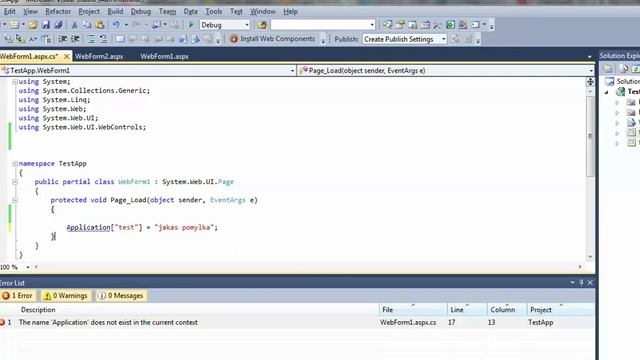Click the Undo arrow icon
The height and width of the screenshot is (360, 640).
(116, 25)
